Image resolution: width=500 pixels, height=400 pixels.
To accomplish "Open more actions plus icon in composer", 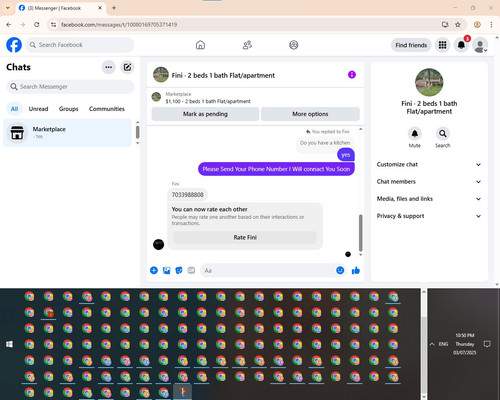I will click(x=154, y=270).
